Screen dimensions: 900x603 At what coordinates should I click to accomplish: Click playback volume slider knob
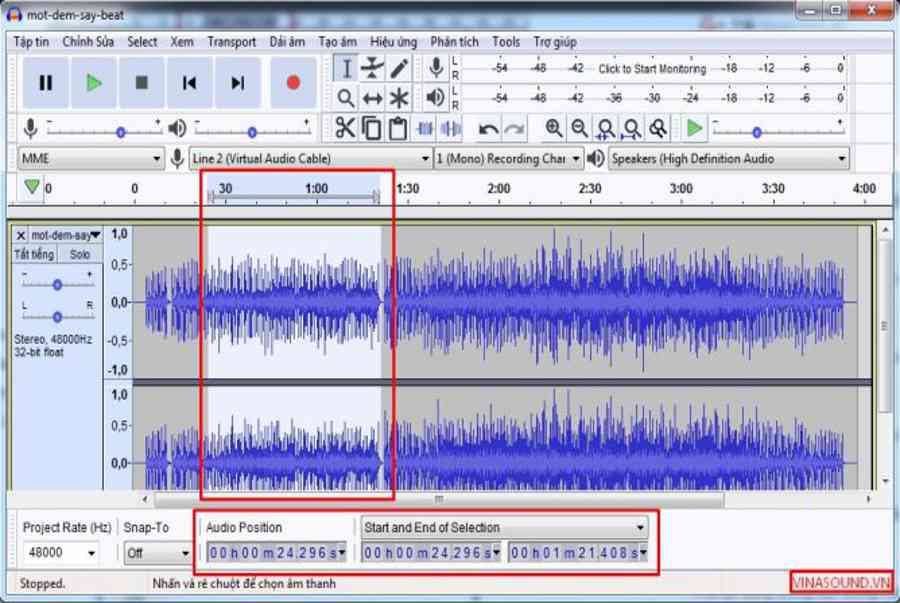[252, 133]
